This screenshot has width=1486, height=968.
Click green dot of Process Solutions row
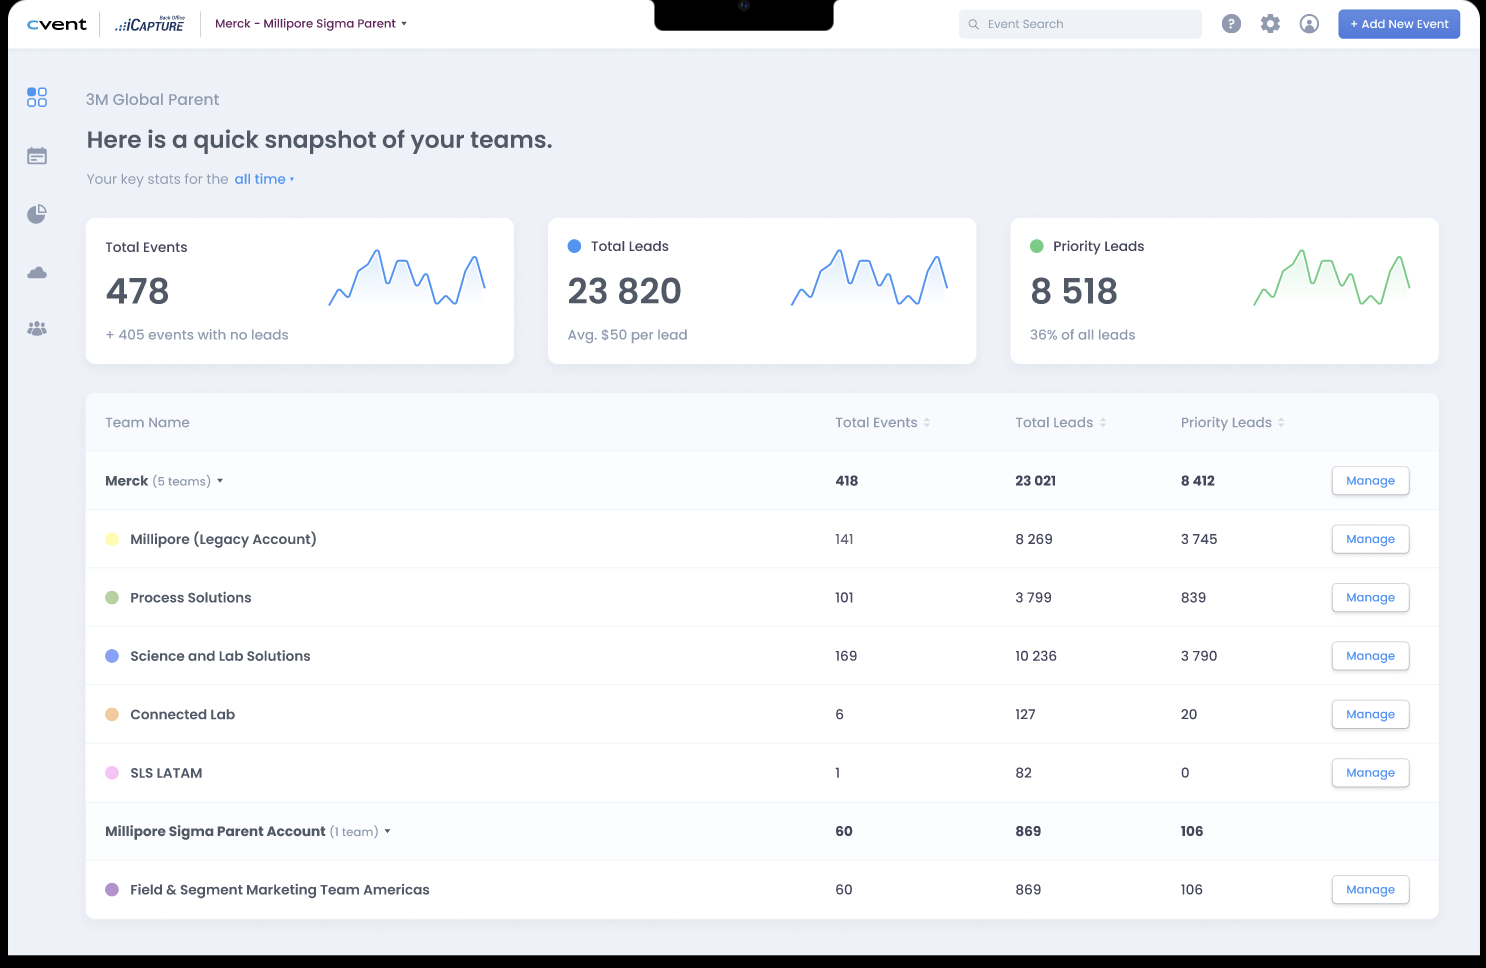pos(112,598)
